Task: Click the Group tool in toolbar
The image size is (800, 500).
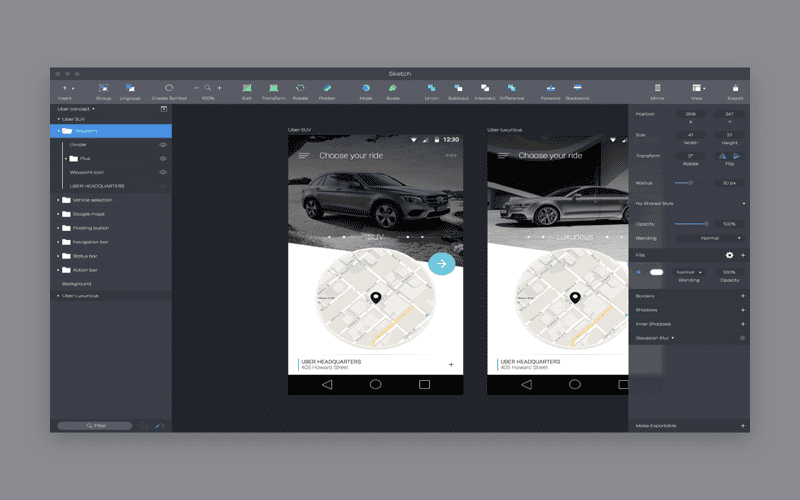Action: click(103, 90)
